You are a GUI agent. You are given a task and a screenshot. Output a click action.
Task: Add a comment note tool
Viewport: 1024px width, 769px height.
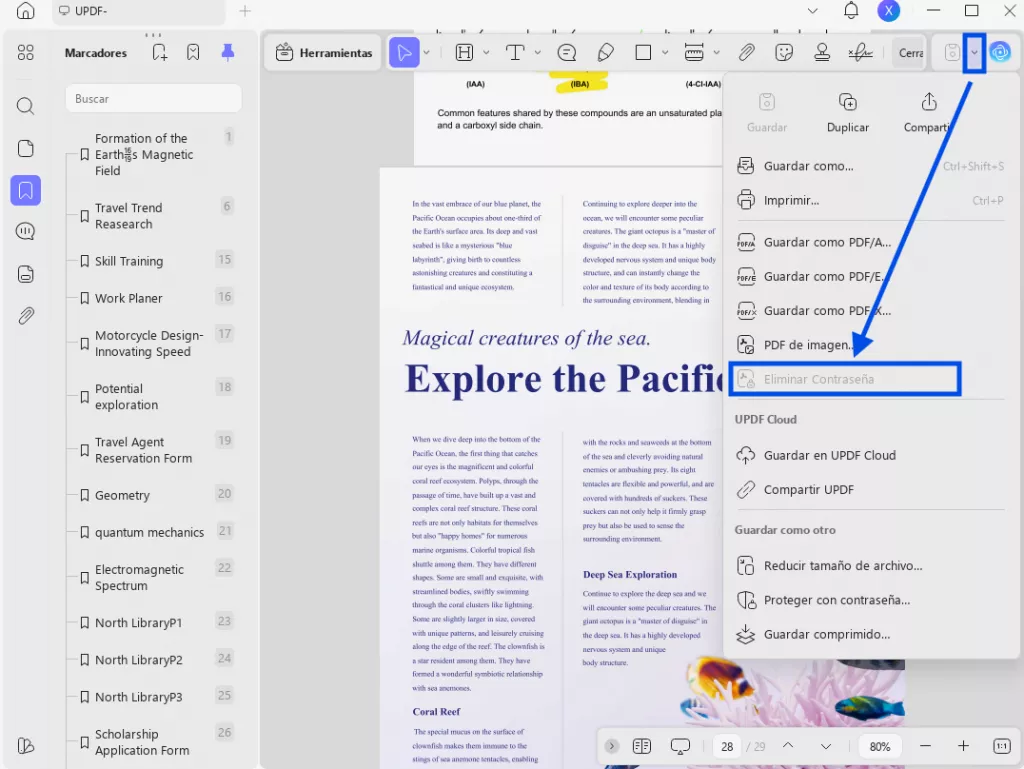[x=567, y=53]
